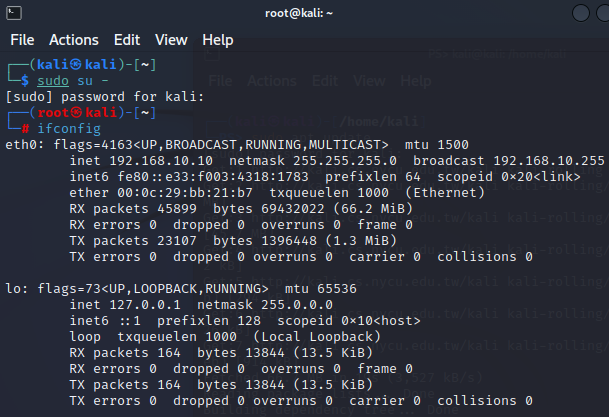
Task: Click the '[sudo] password for kali:' line
Action: (x=105, y=97)
